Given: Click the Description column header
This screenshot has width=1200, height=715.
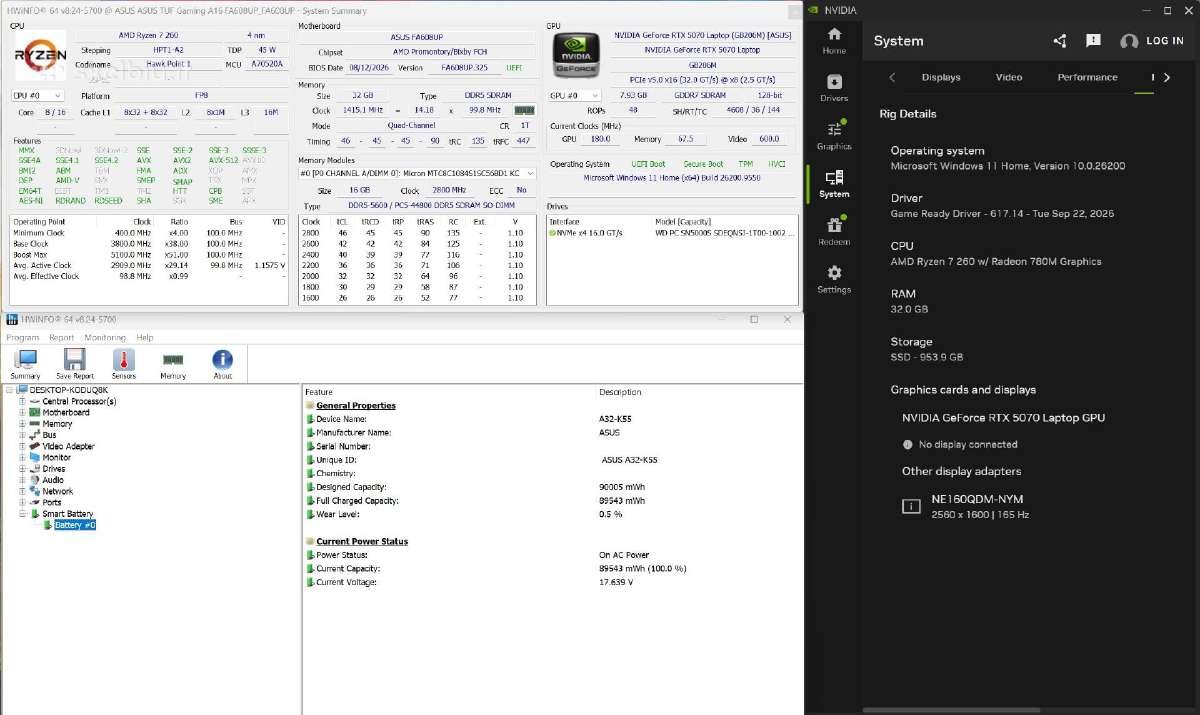Looking at the screenshot, I should click(620, 392).
